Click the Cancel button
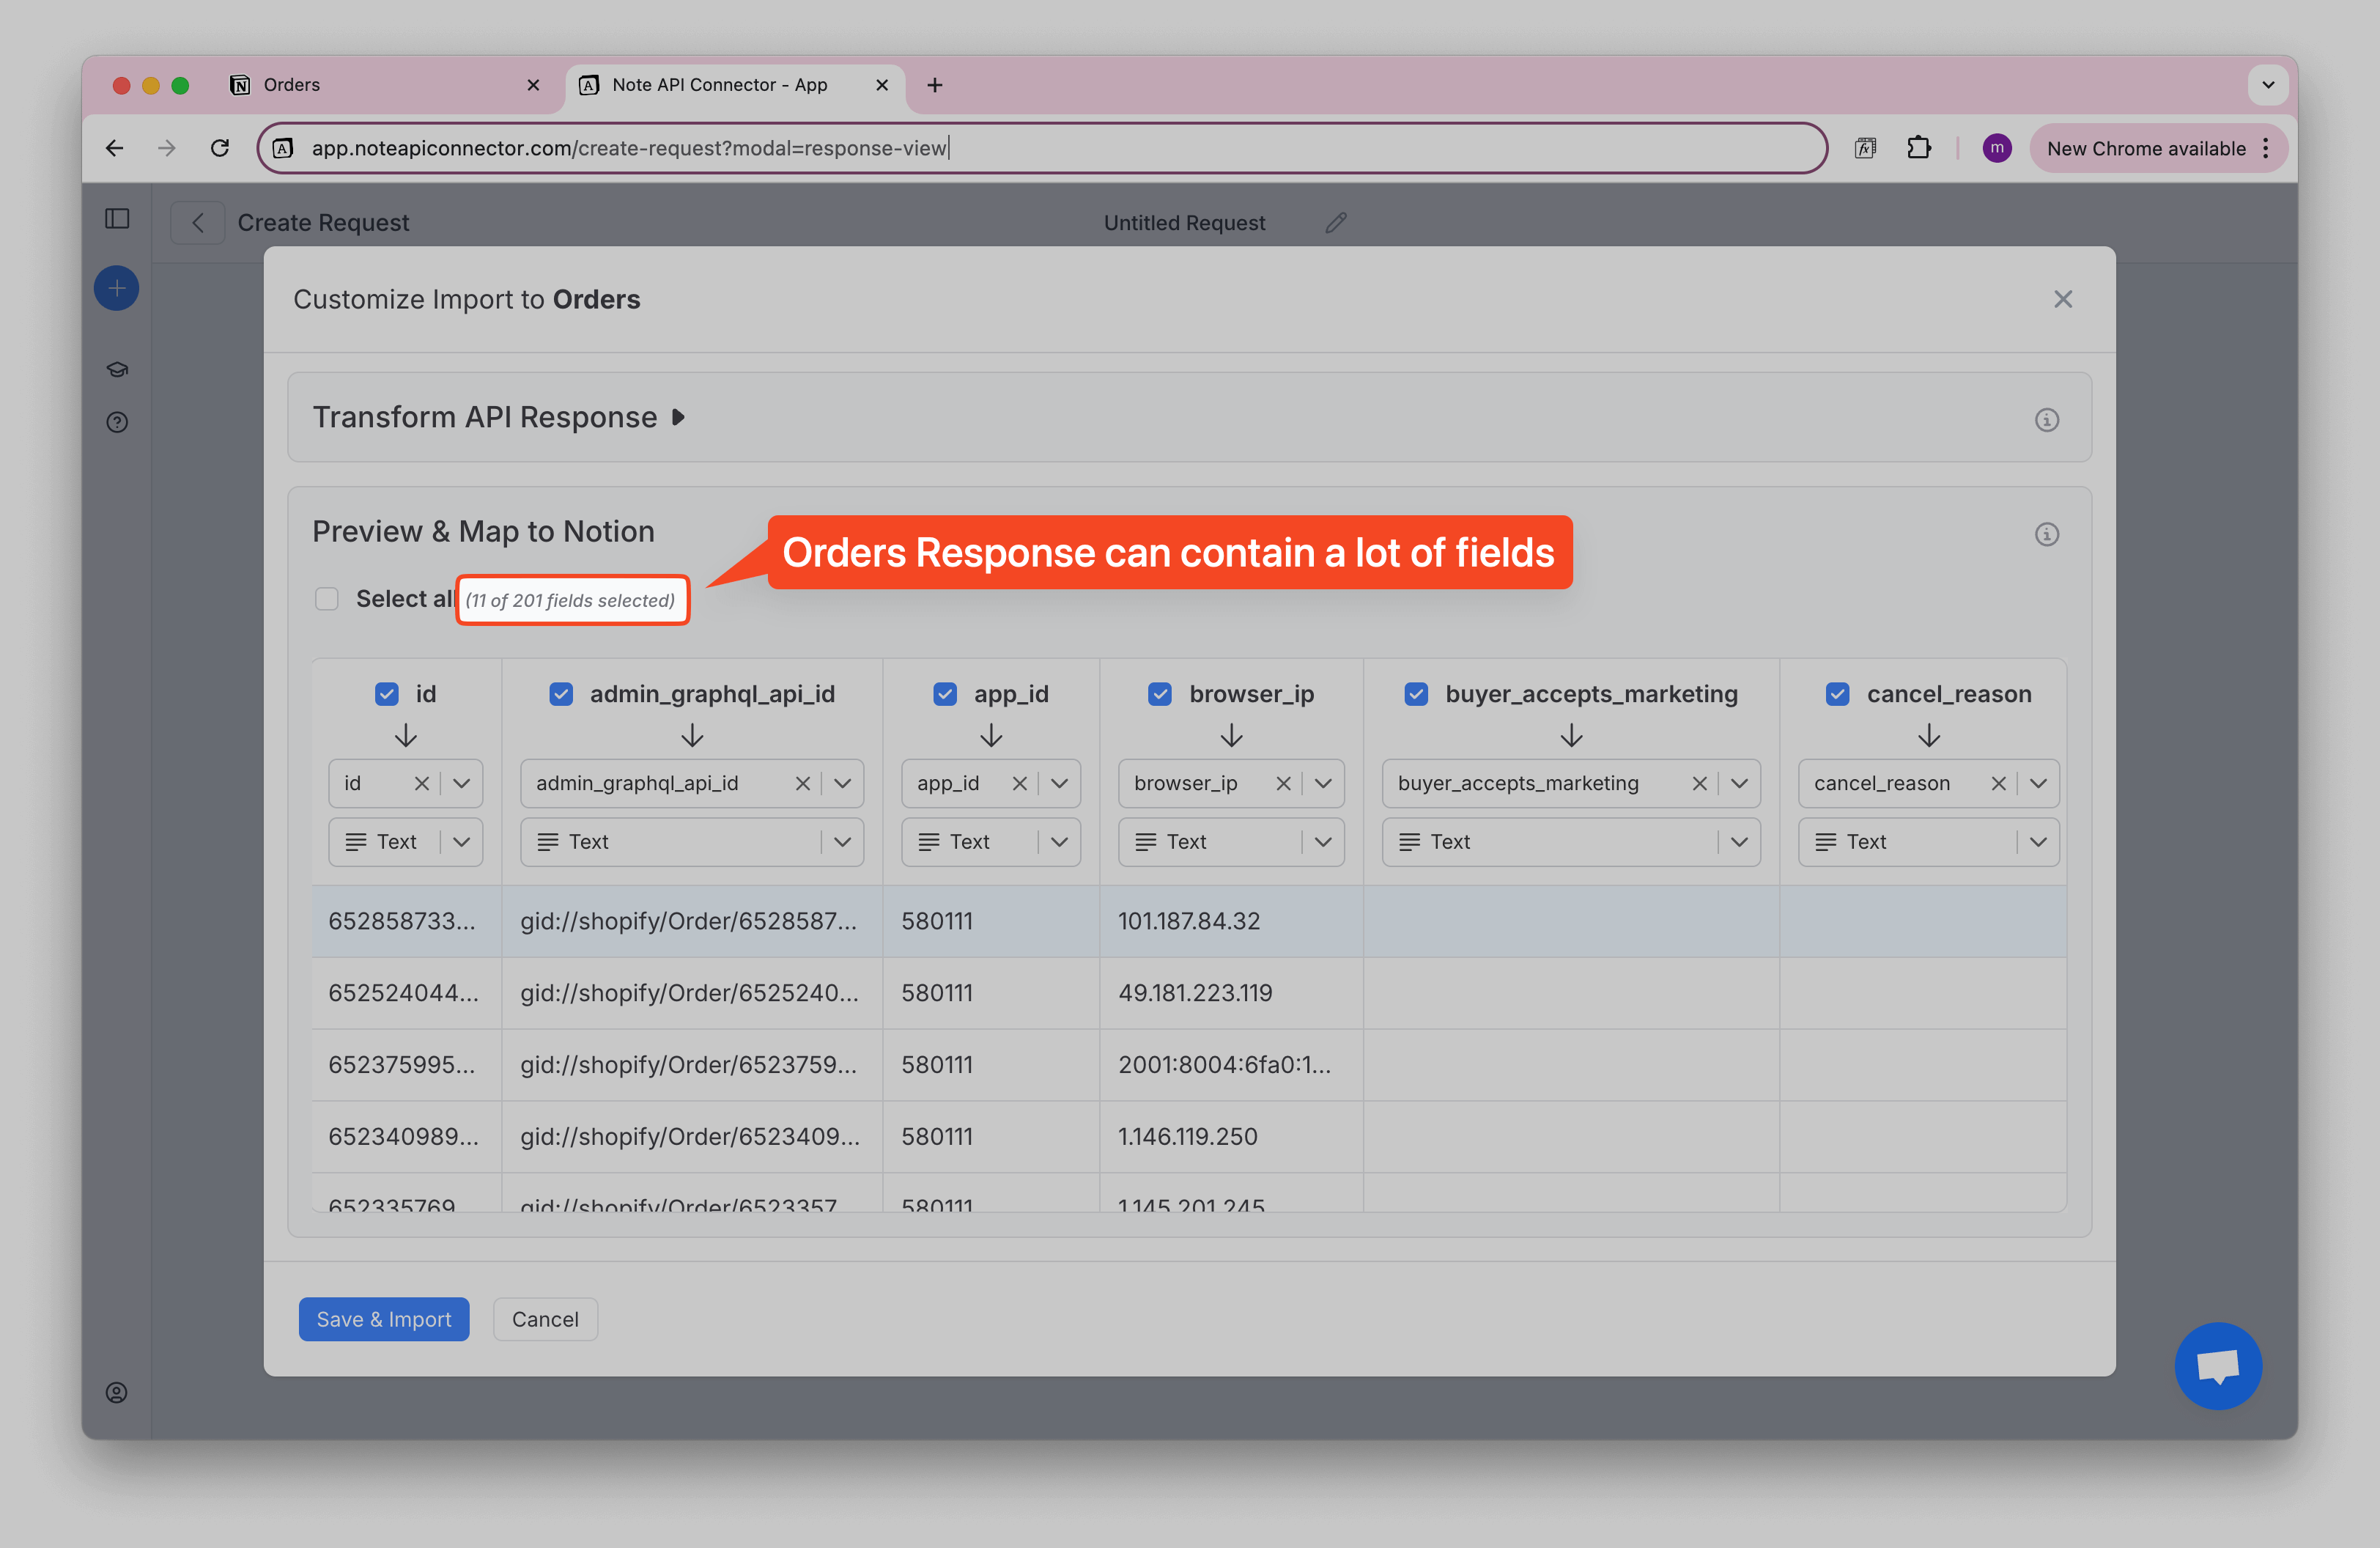This screenshot has height=1548, width=2380. point(545,1319)
